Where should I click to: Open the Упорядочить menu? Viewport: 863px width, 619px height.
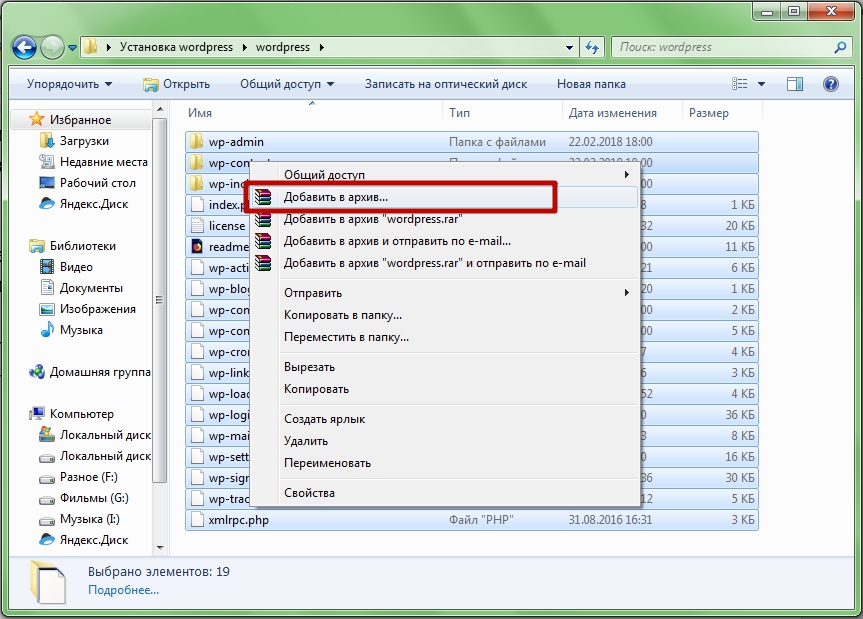[69, 84]
